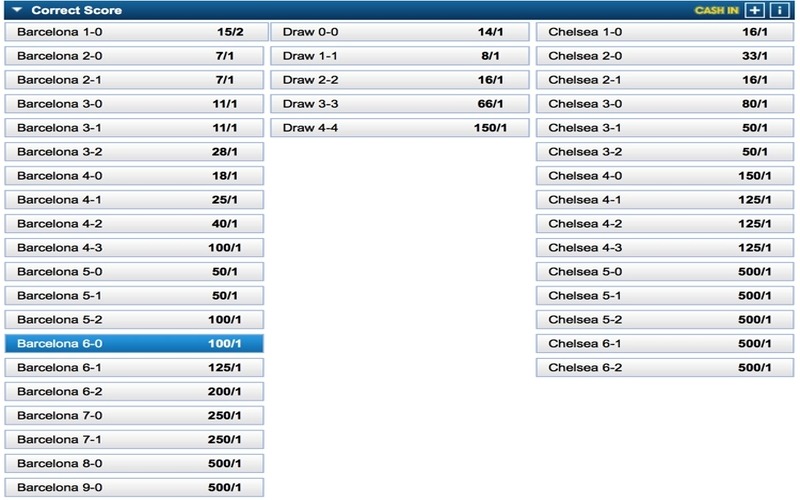Pick Draw 3-3 at 66/1
This screenshot has height=500, width=800.
(x=399, y=104)
